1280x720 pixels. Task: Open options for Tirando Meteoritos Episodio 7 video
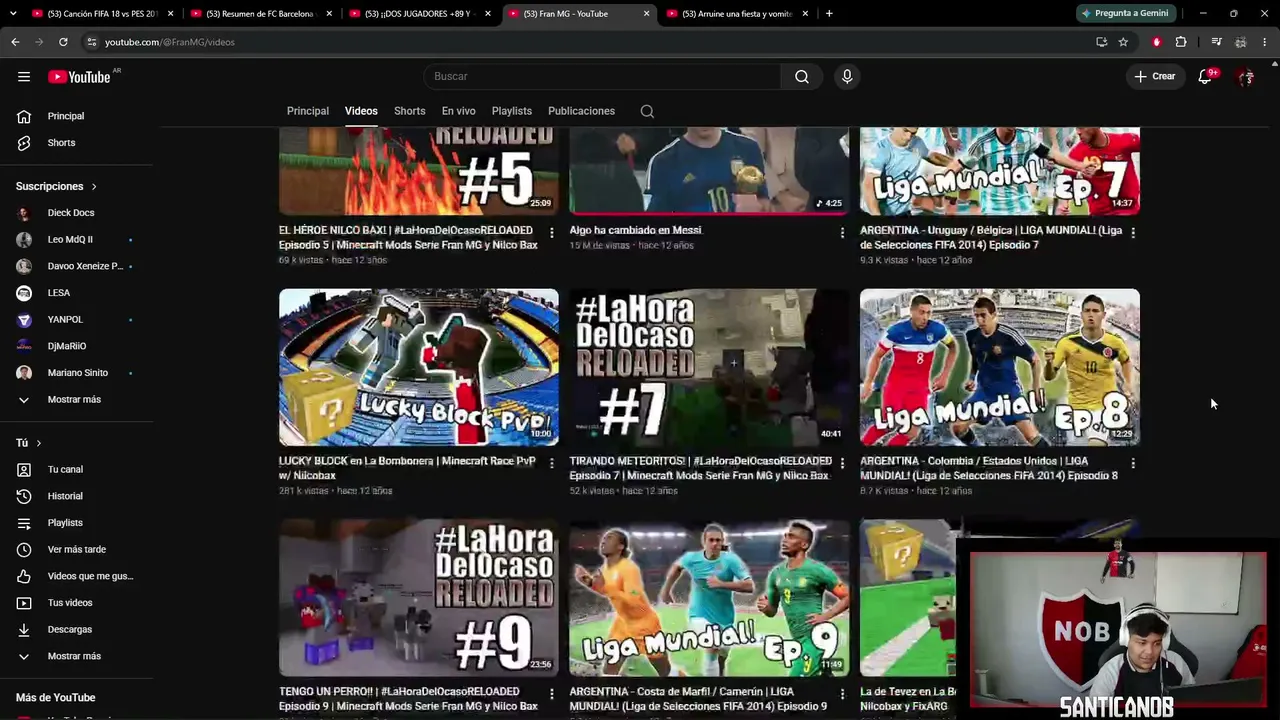[842, 463]
